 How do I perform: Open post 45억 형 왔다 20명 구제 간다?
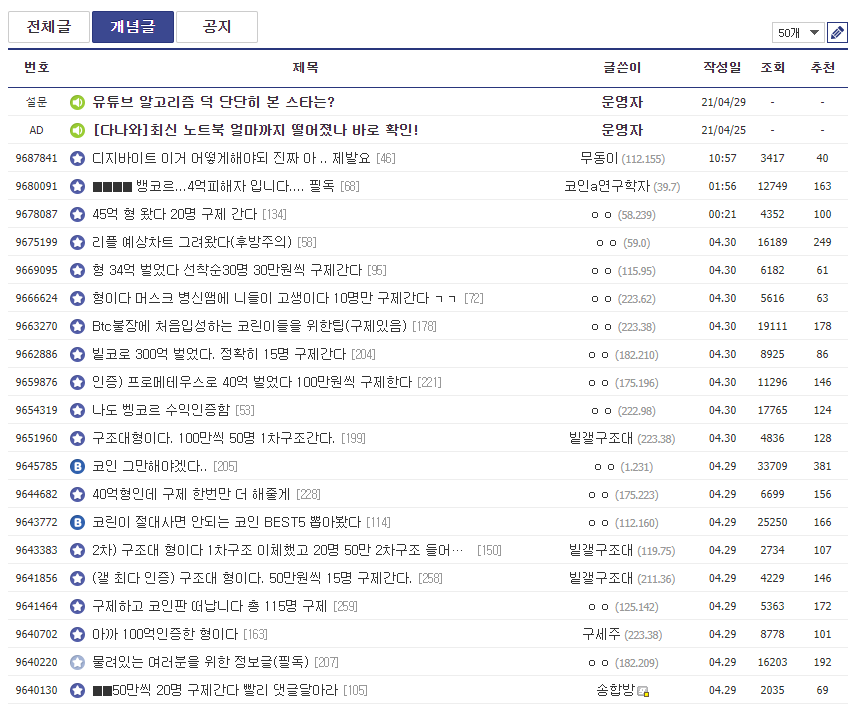(174, 214)
